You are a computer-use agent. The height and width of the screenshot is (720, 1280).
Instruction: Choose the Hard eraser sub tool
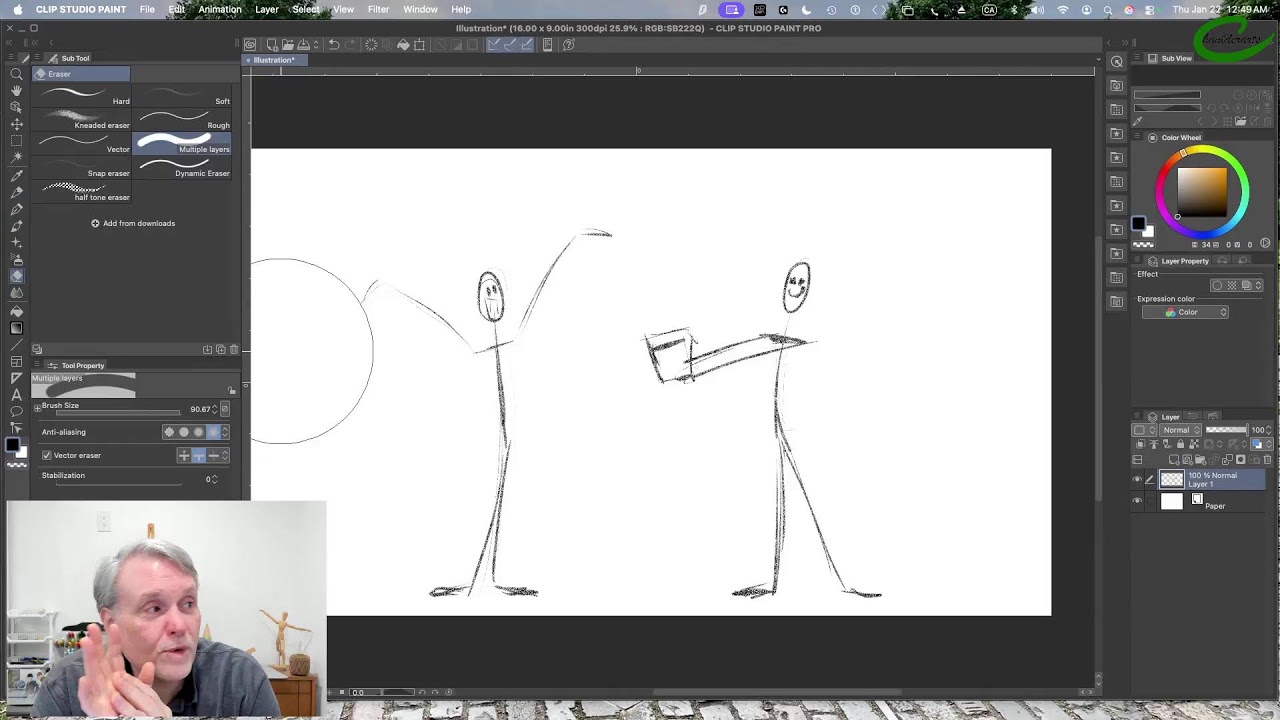click(x=83, y=95)
